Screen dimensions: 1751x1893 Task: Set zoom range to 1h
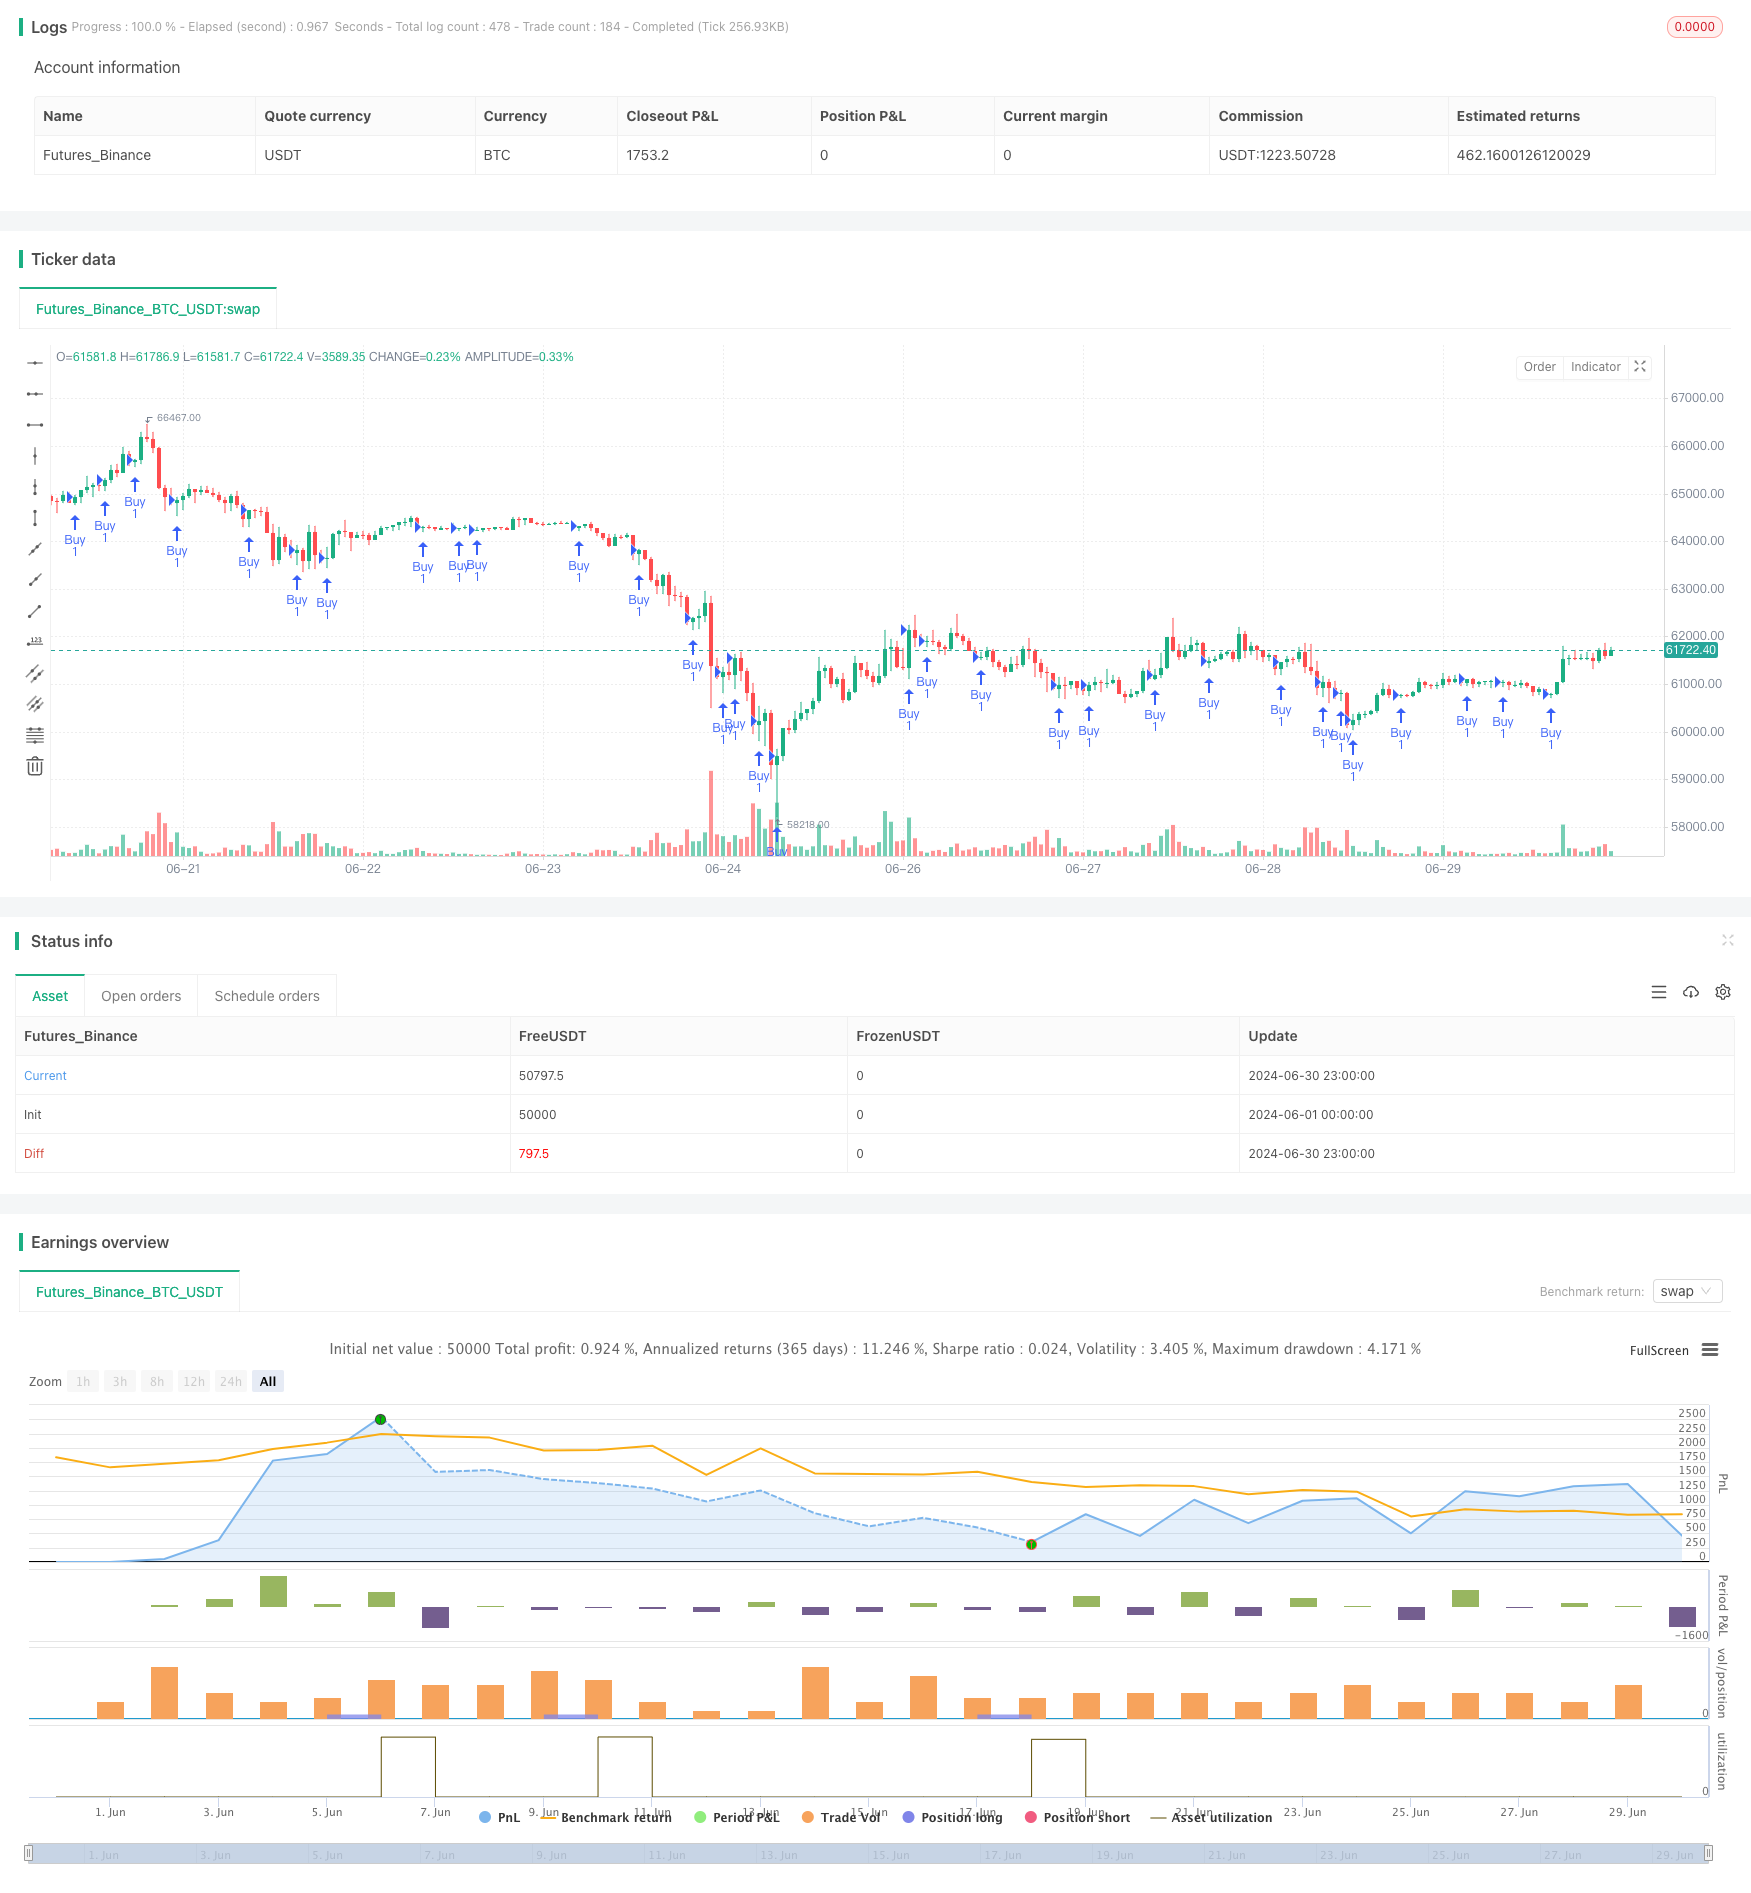(x=83, y=1382)
